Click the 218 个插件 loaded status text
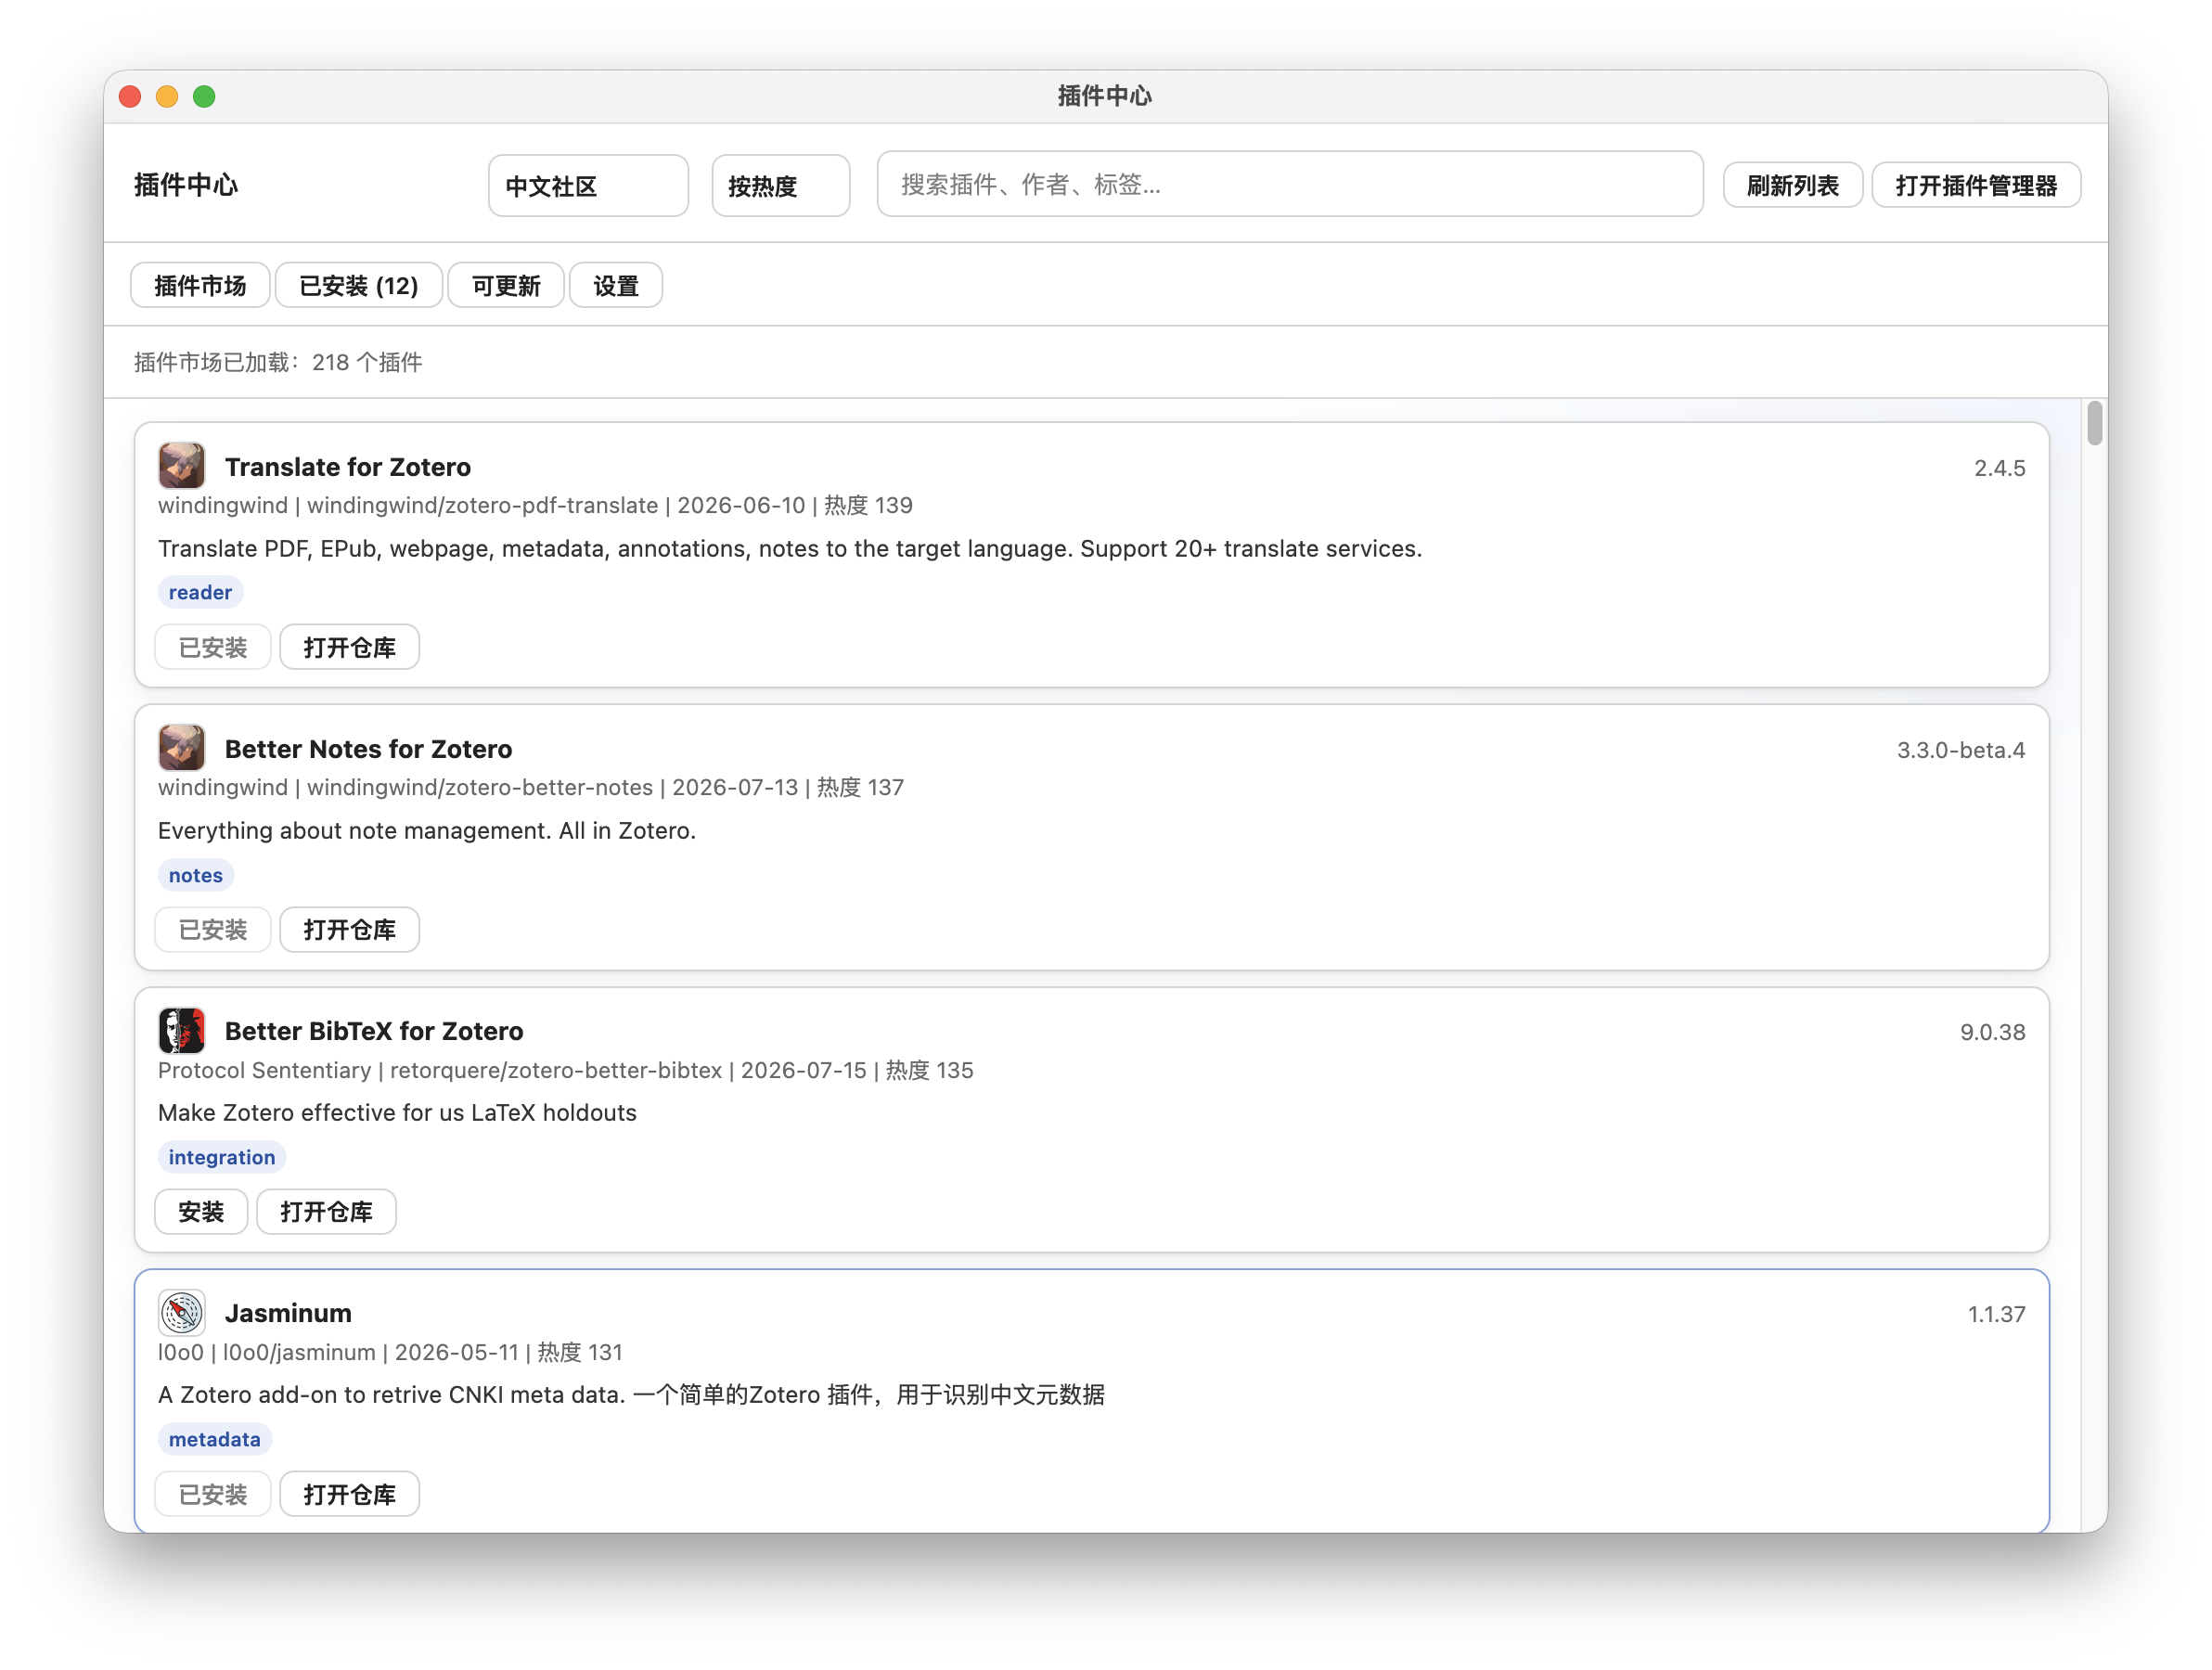Screen dimensions: 2212x1670 [278, 362]
